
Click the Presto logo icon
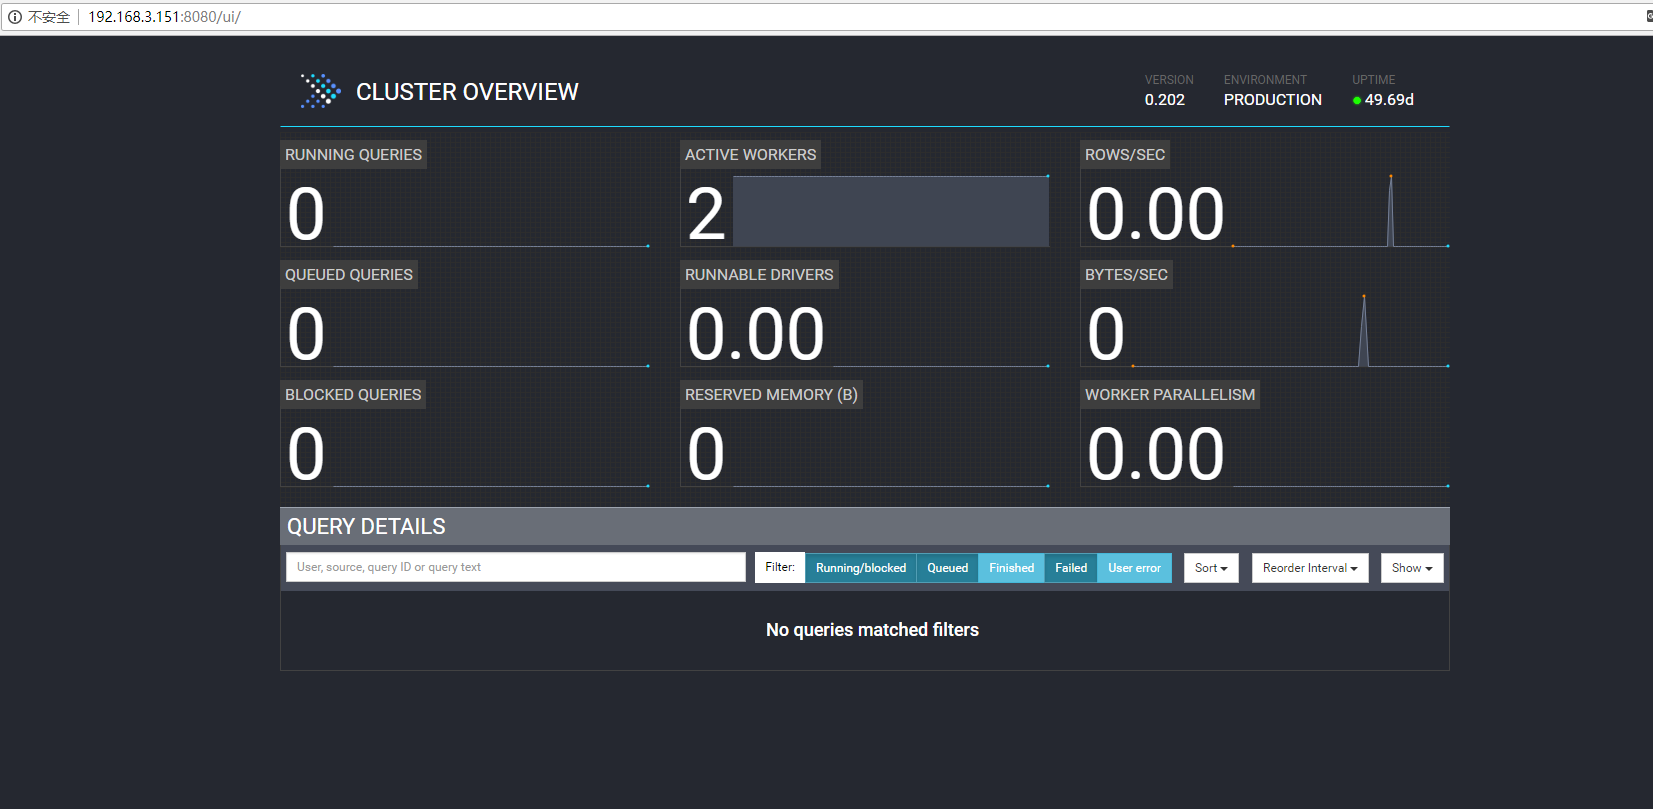point(320,91)
